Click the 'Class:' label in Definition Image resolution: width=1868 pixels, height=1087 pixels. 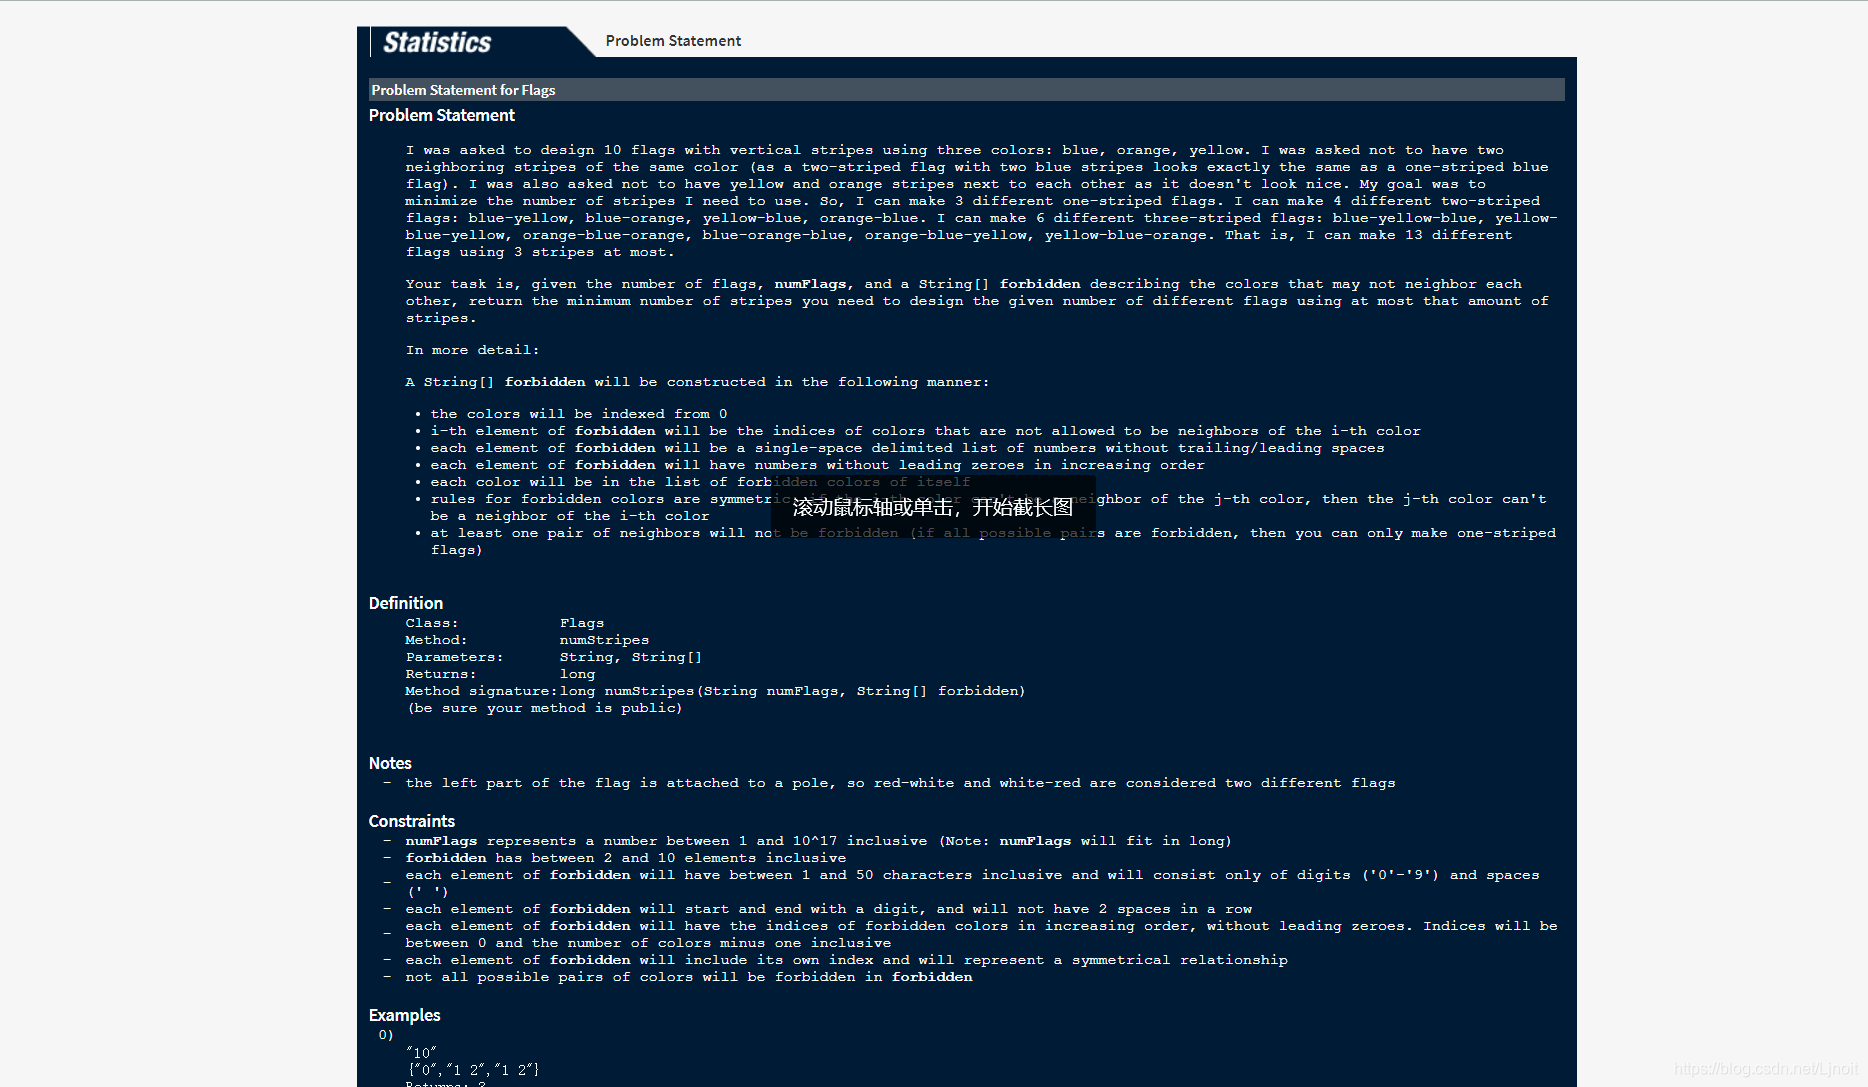432,623
